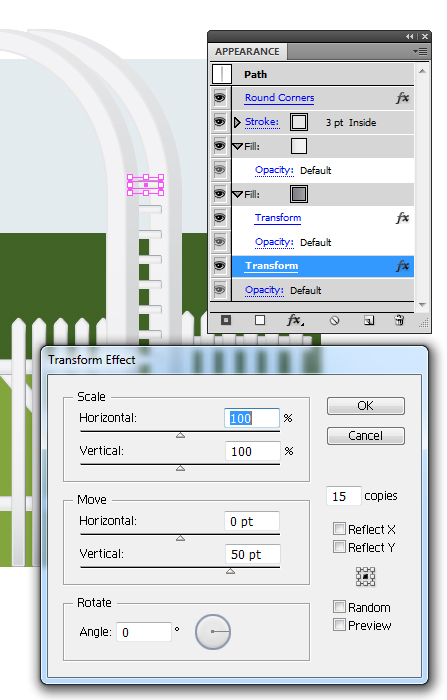Toggle visibility of the first Fill
Viewport: 447px width, 700px height.
[220, 146]
